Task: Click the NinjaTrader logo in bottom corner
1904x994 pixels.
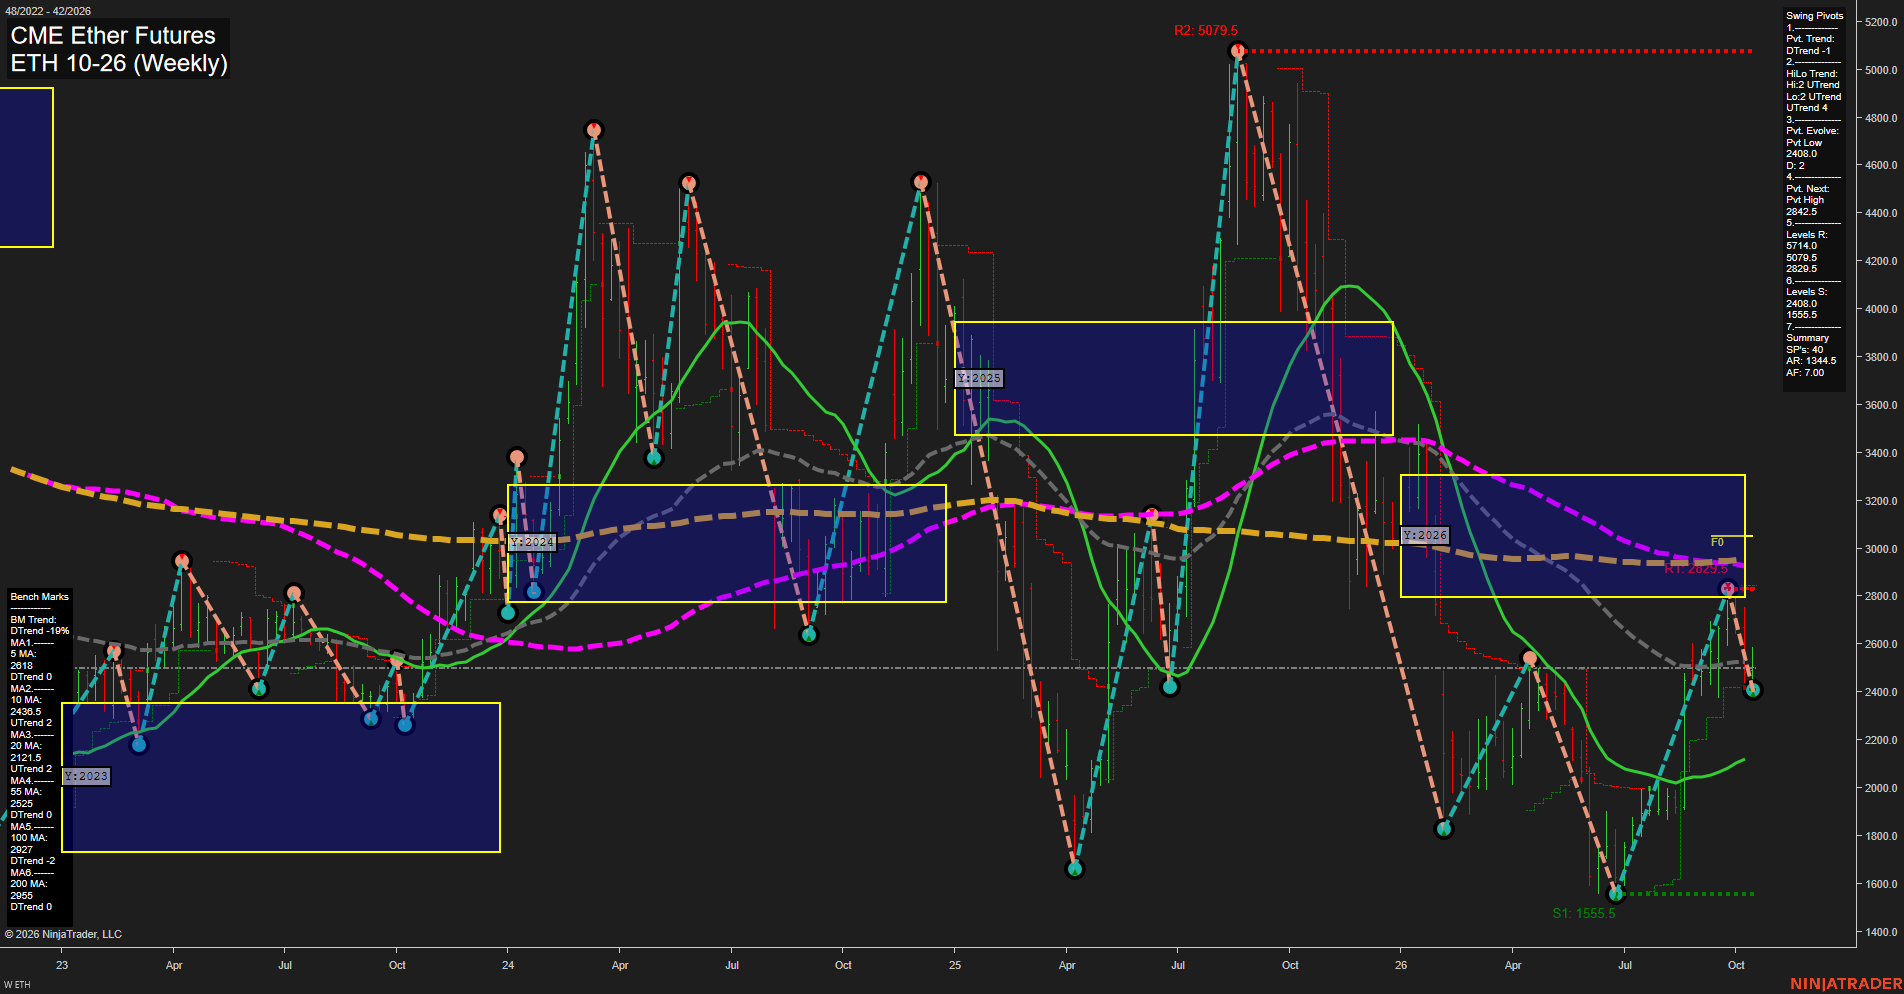Action: [x=1845, y=984]
